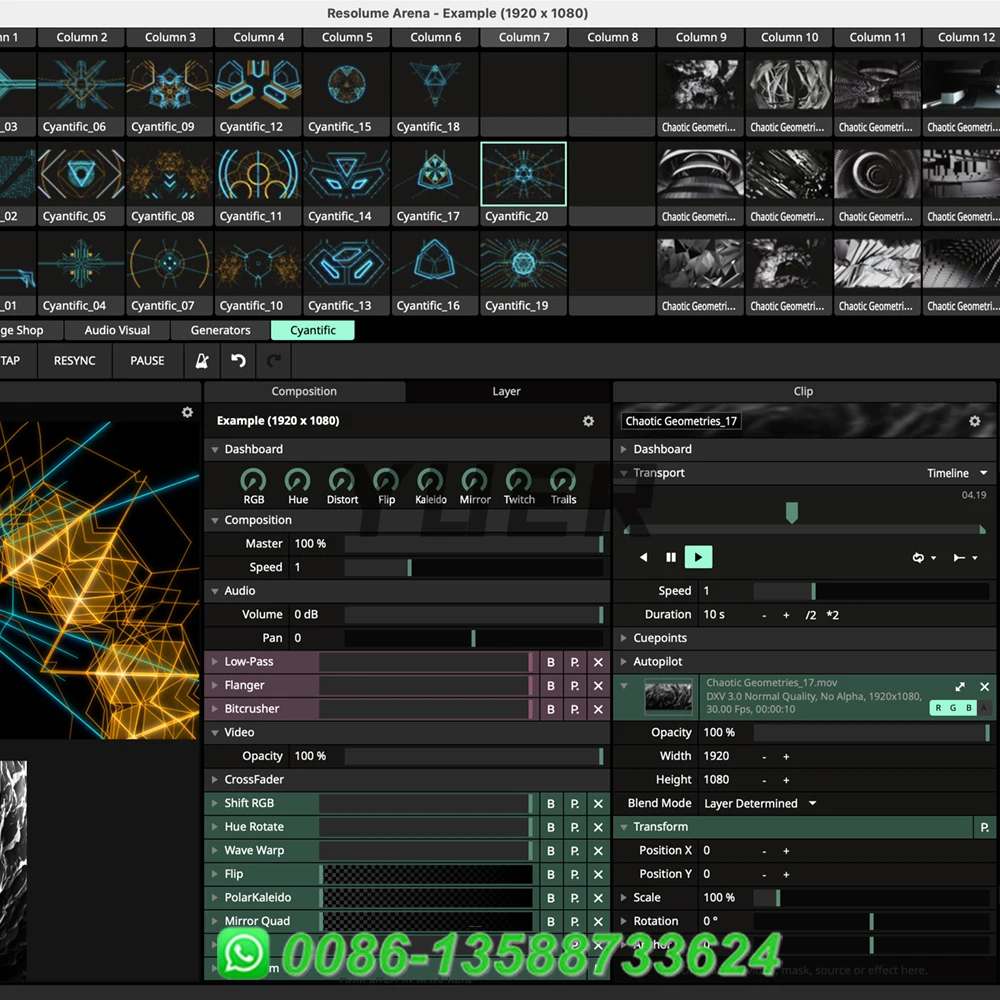Viewport: 1000px width, 1000px height.
Task: Click the PAUSE button in toolbar
Action: pos(147,361)
